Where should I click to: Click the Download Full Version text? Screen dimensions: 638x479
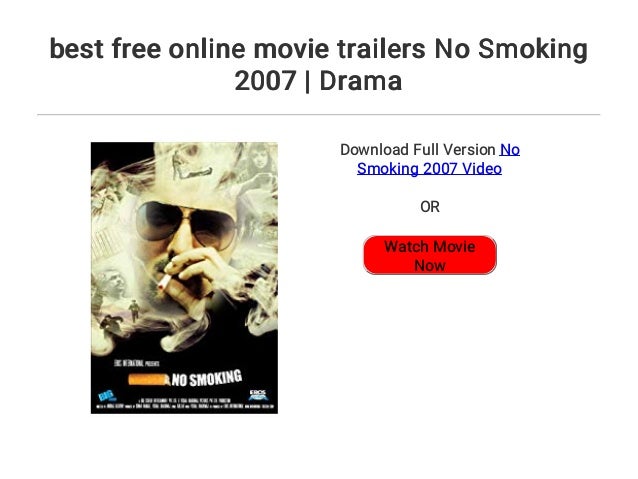tap(417, 150)
